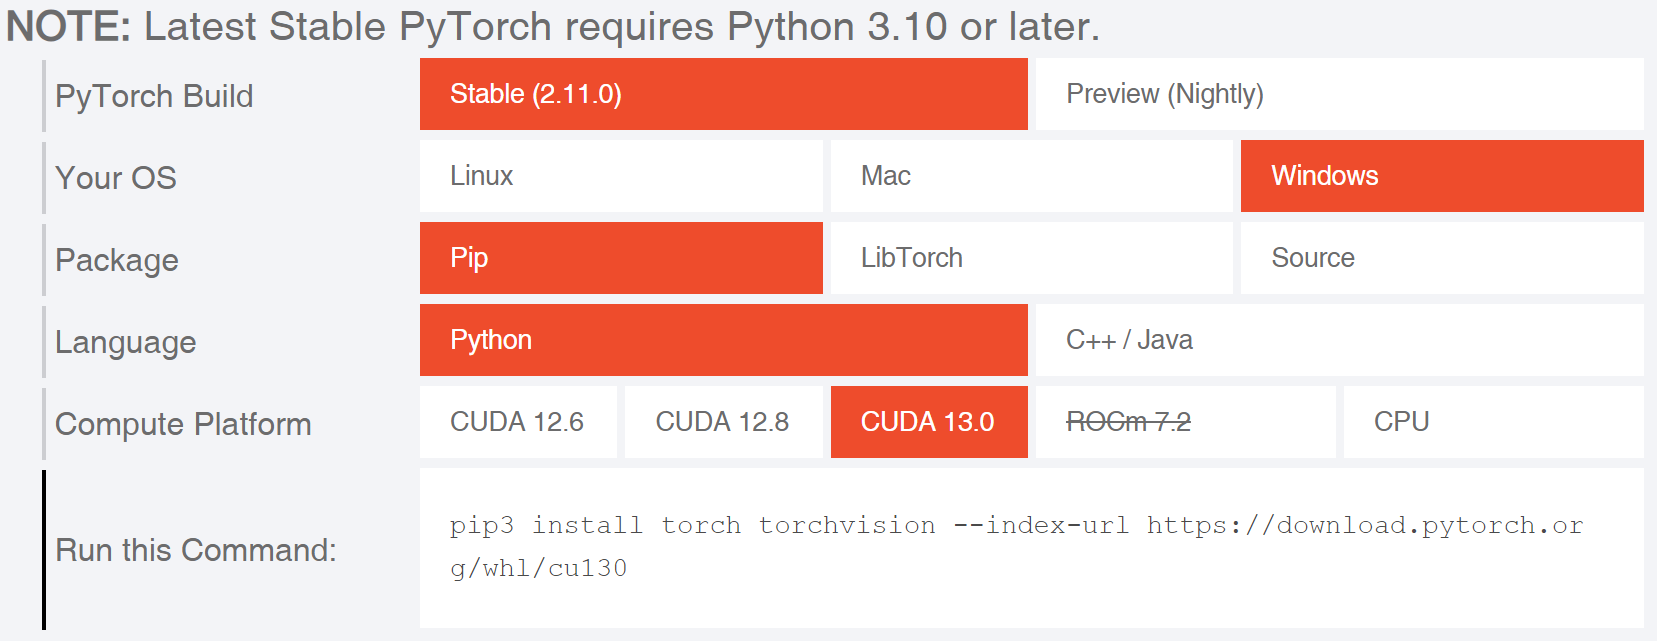The image size is (1657, 641).
Task: Select the Windows OS option
Action: pos(1441,176)
